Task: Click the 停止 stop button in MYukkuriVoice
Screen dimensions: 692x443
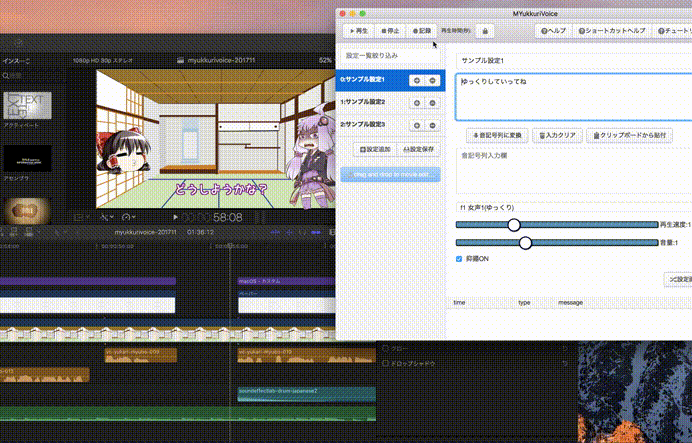Action: pos(390,31)
